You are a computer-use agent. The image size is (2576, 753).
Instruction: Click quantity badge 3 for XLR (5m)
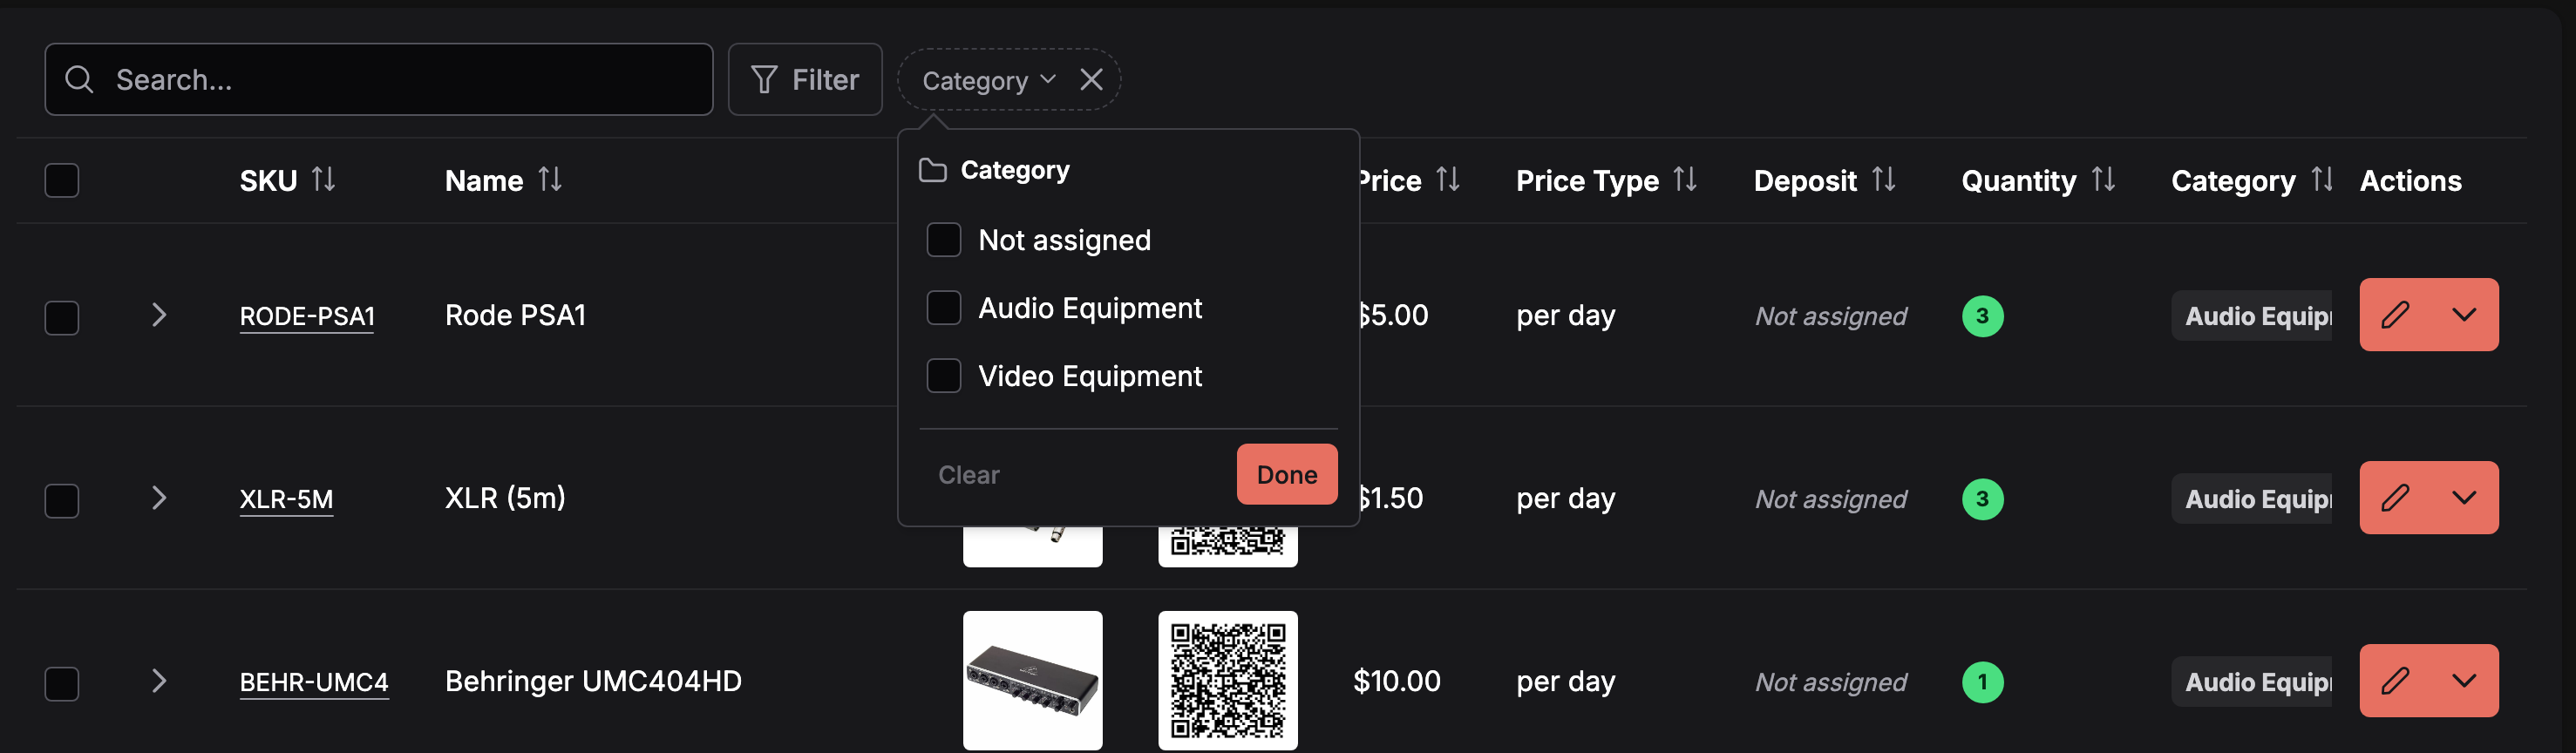[x=1982, y=499]
